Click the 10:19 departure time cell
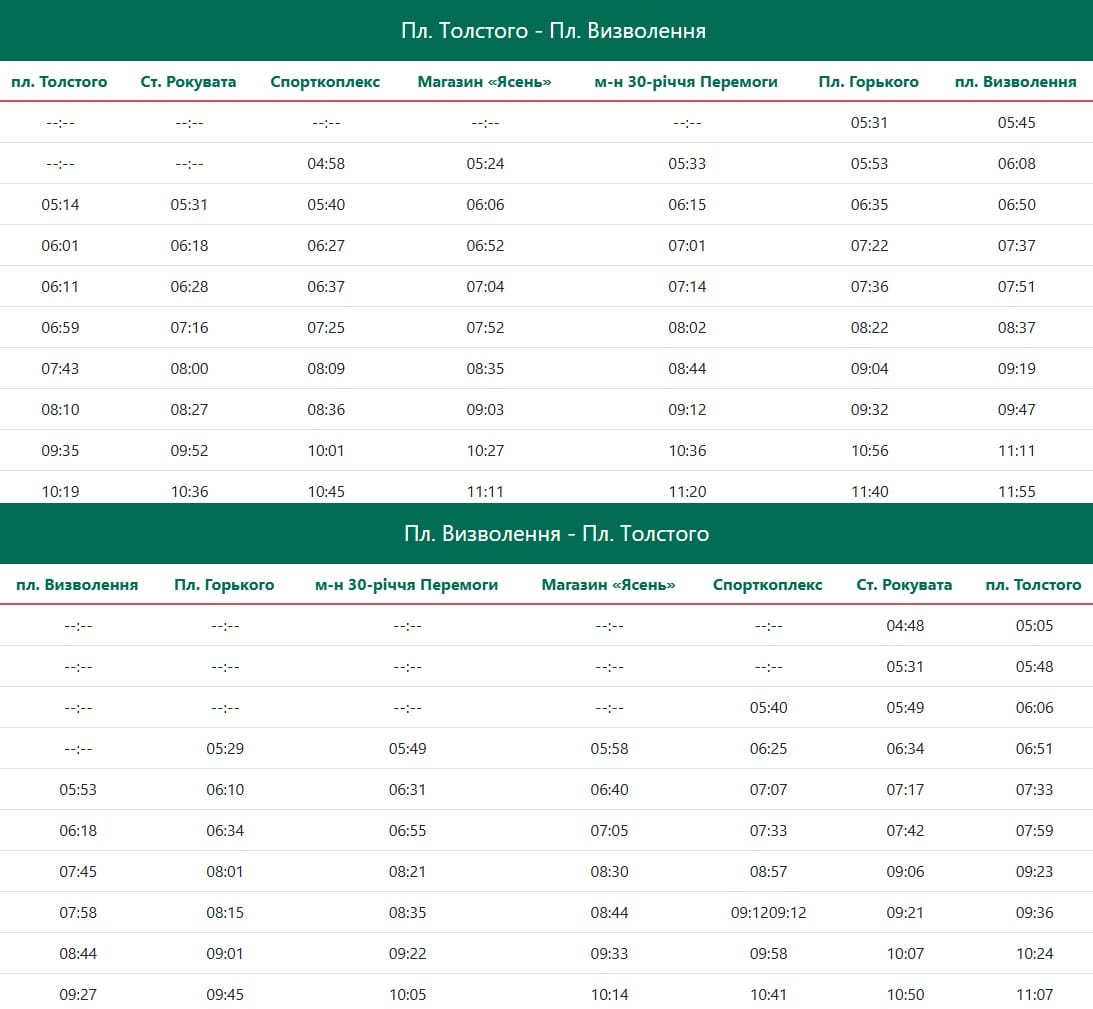 60,492
